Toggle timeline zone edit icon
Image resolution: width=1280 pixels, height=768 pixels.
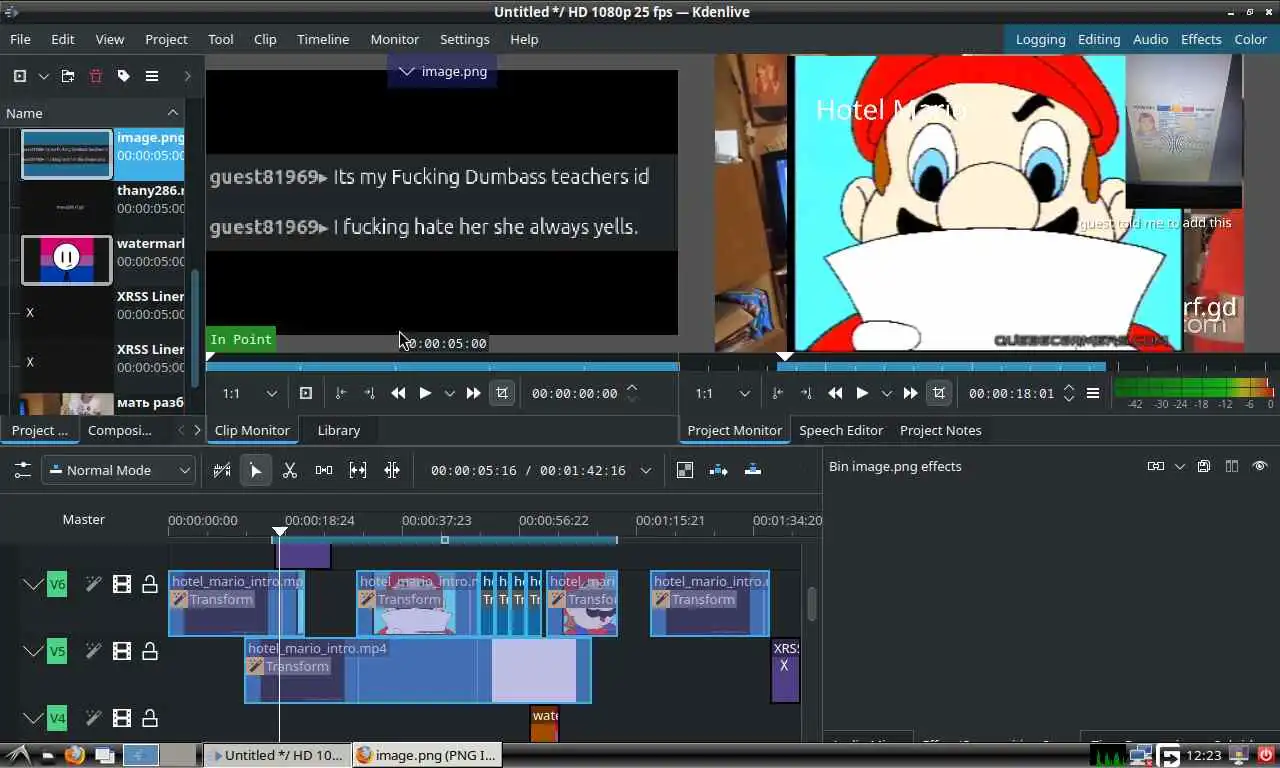point(222,470)
